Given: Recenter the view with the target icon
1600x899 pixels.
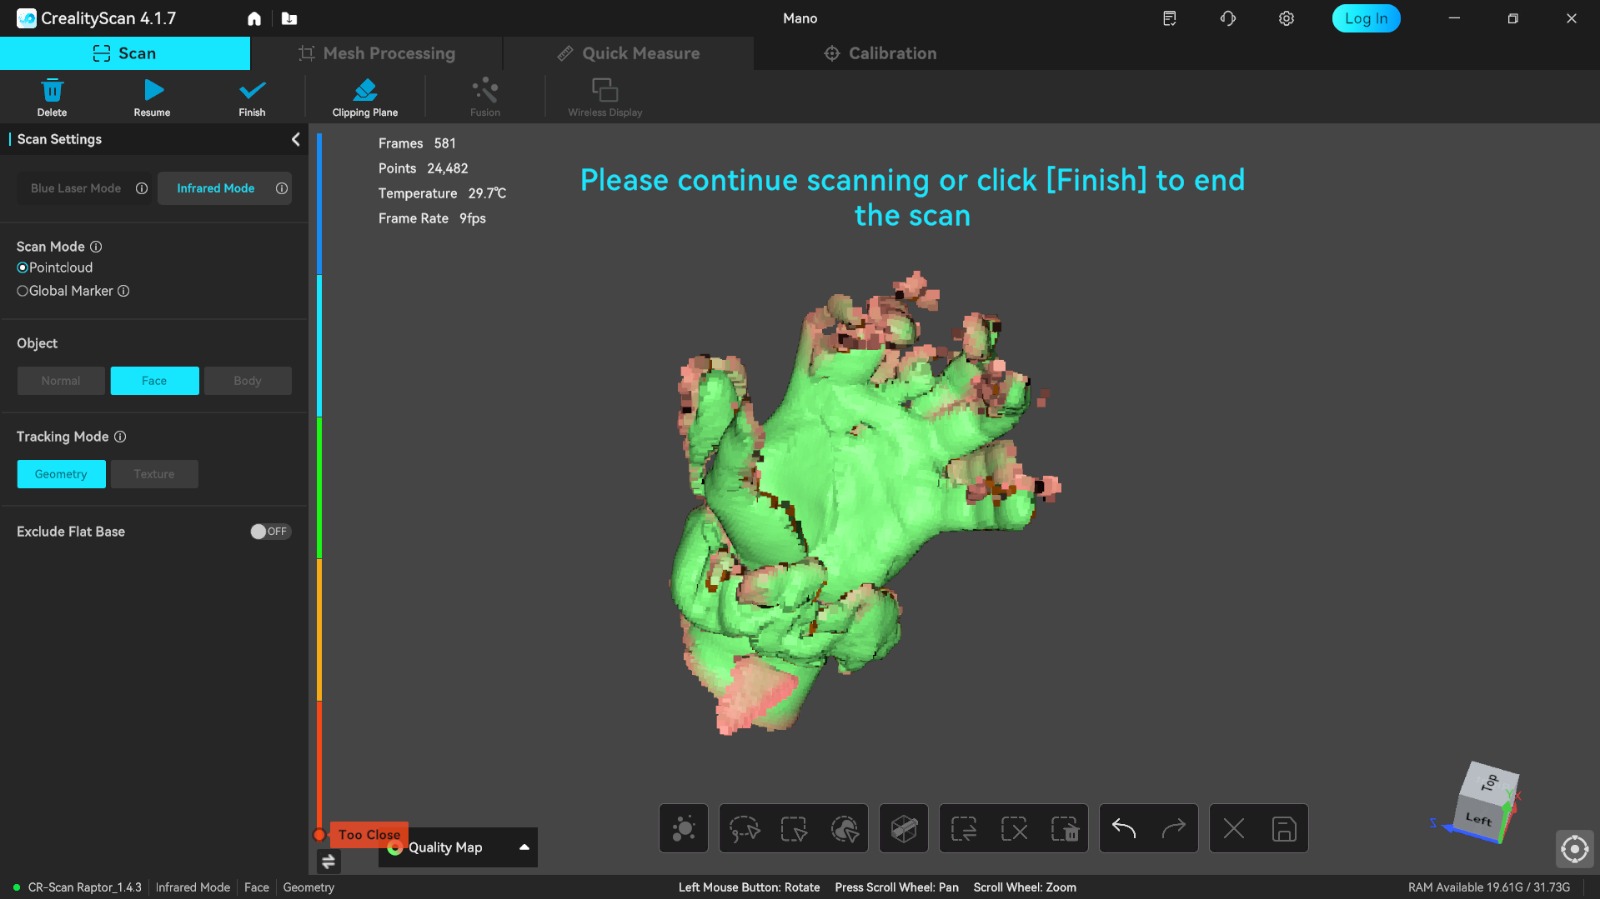Looking at the screenshot, I should [x=1575, y=849].
